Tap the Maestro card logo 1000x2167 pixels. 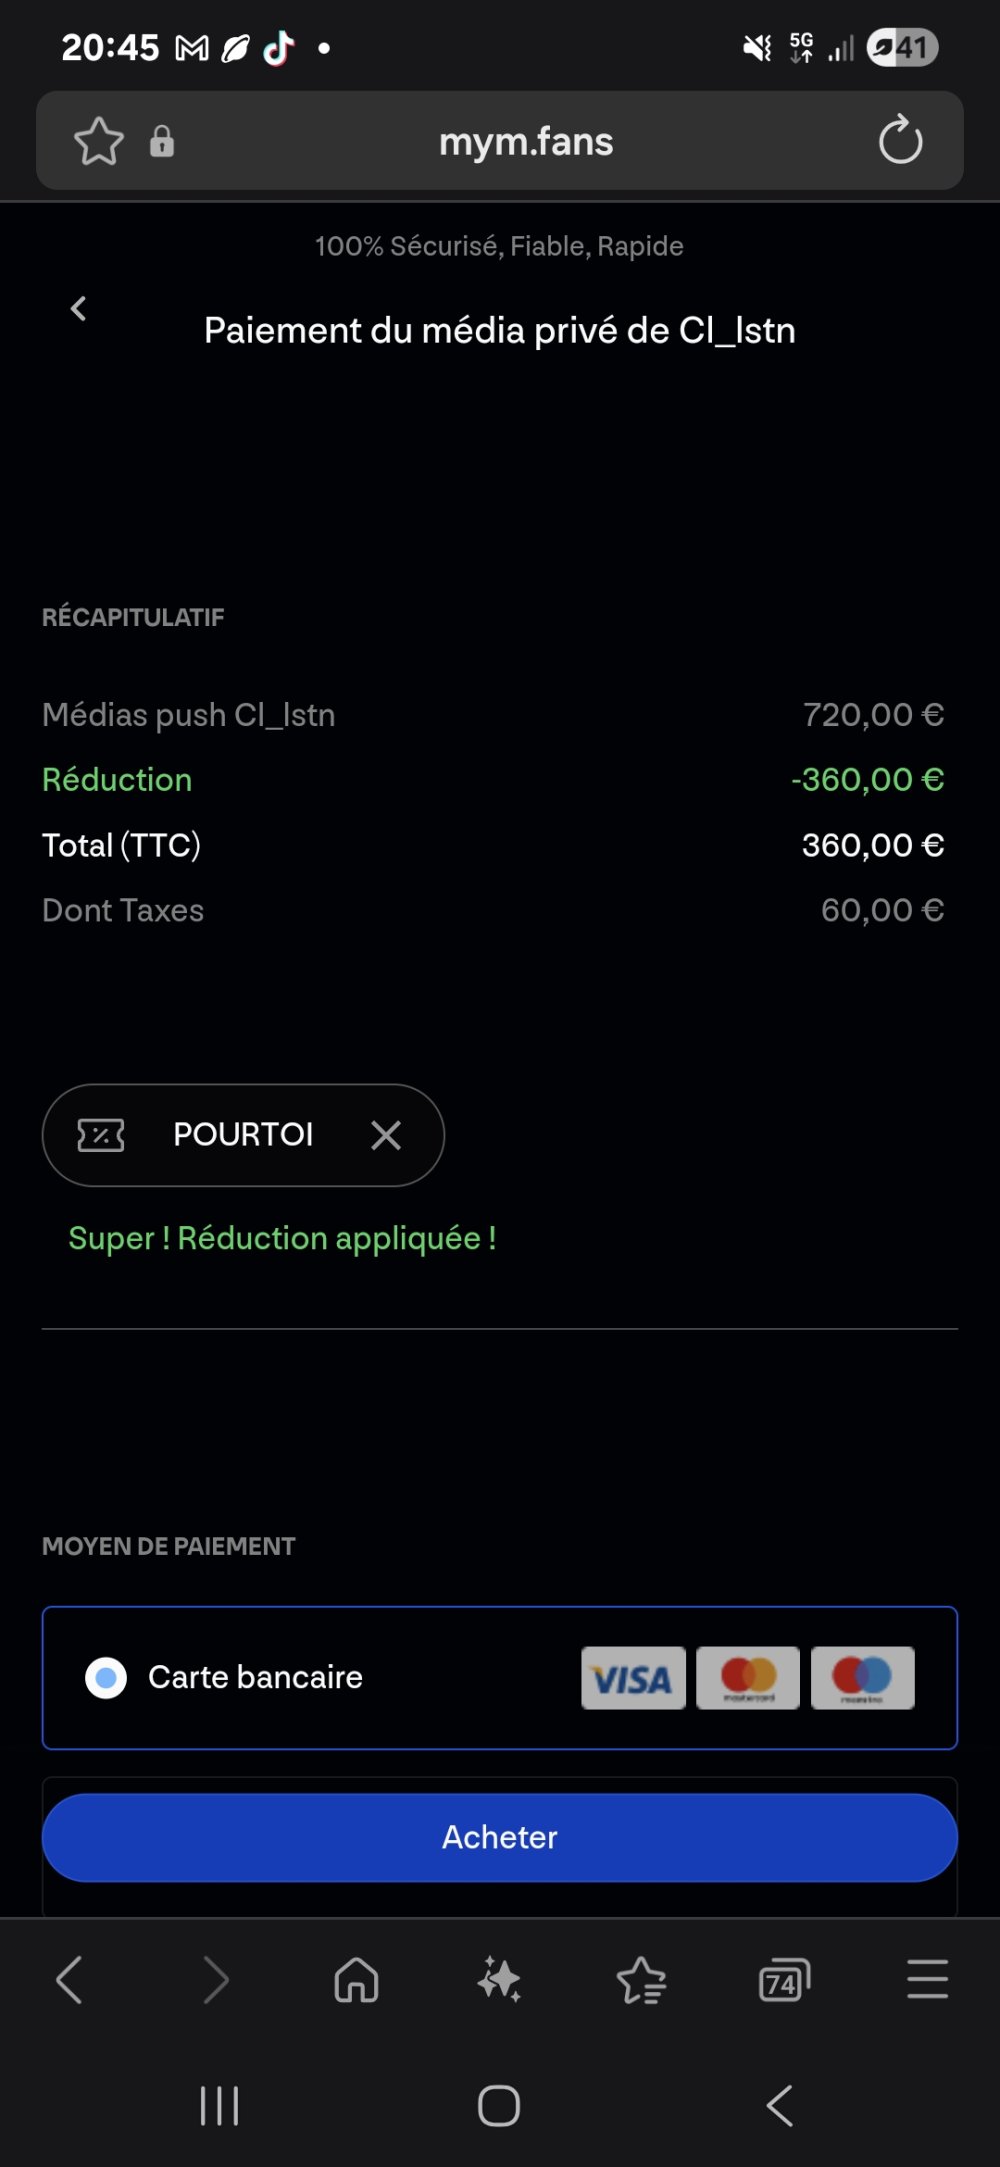(x=862, y=1678)
